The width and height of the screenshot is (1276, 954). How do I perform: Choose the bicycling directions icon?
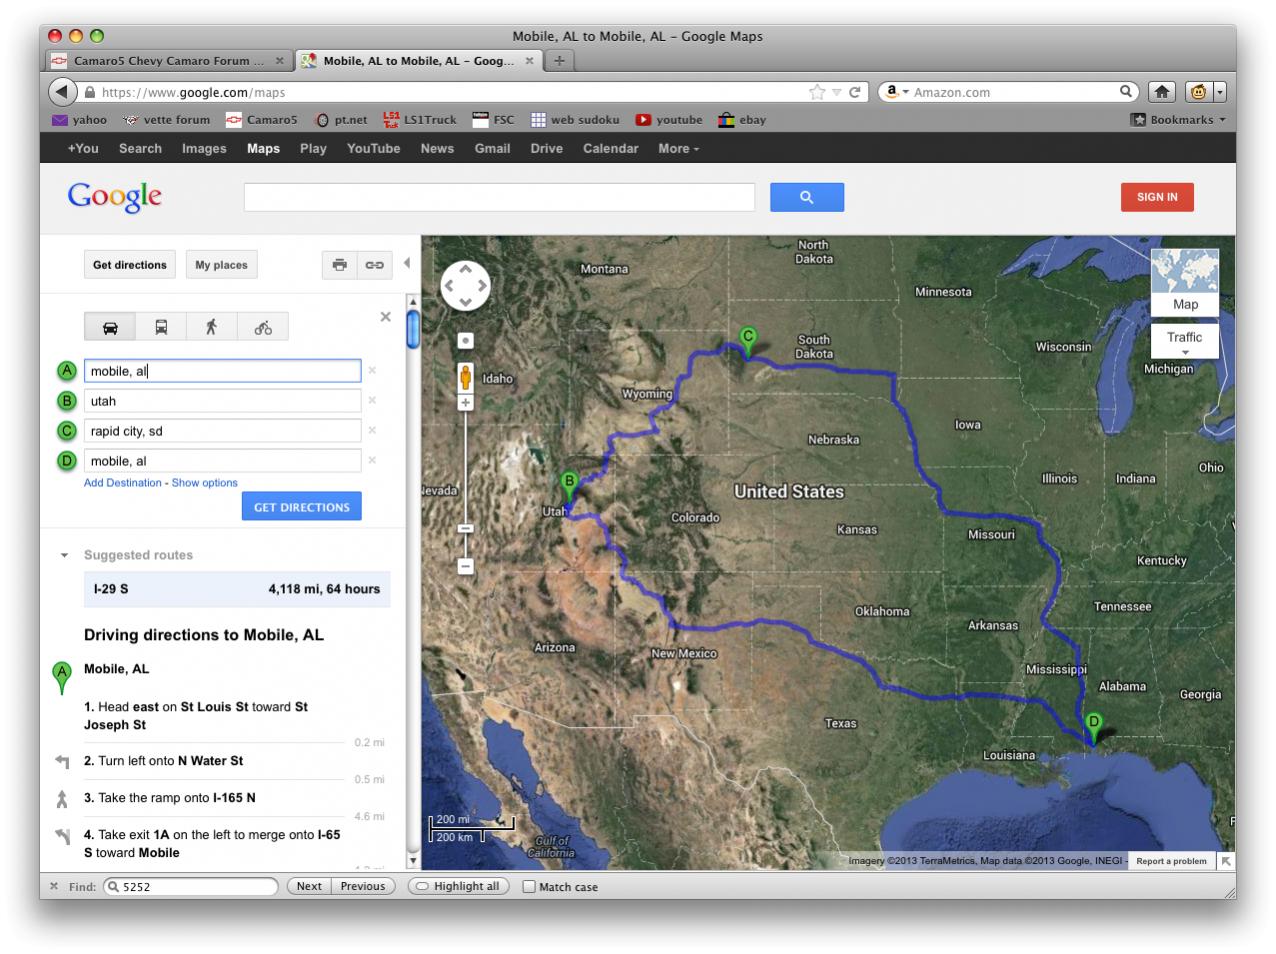[263, 327]
